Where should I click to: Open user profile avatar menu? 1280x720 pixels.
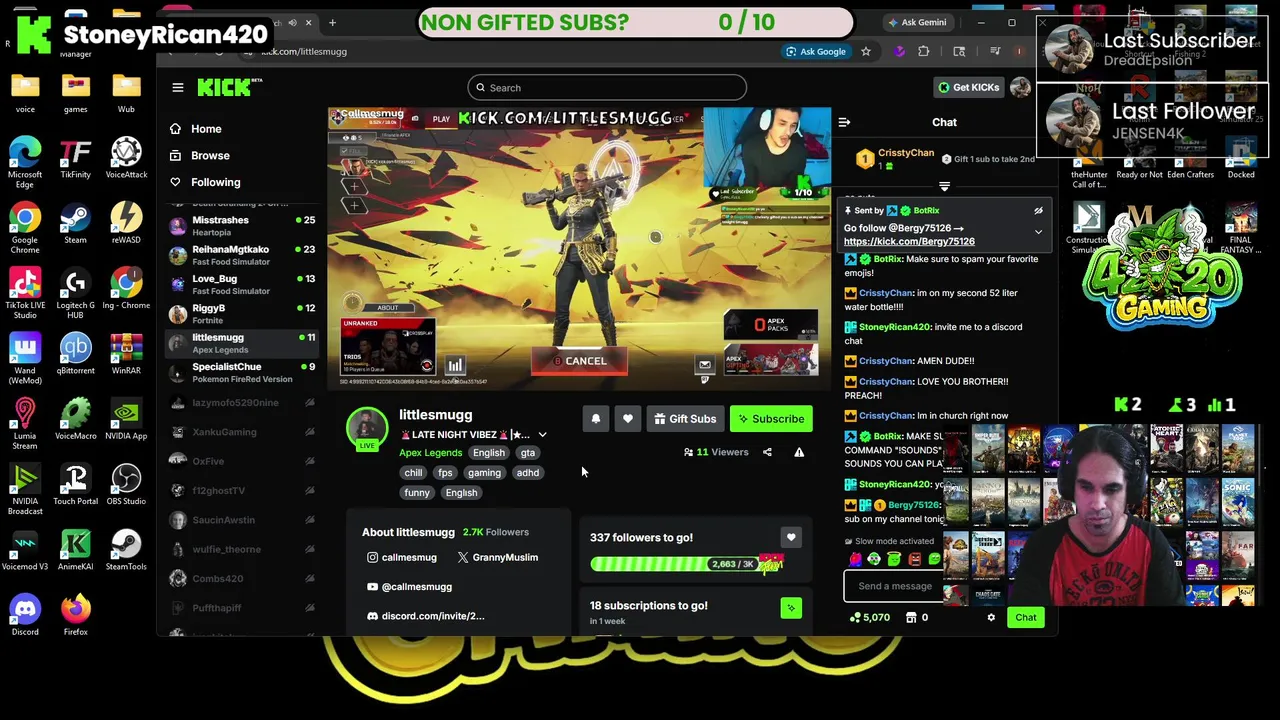click(x=1020, y=88)
